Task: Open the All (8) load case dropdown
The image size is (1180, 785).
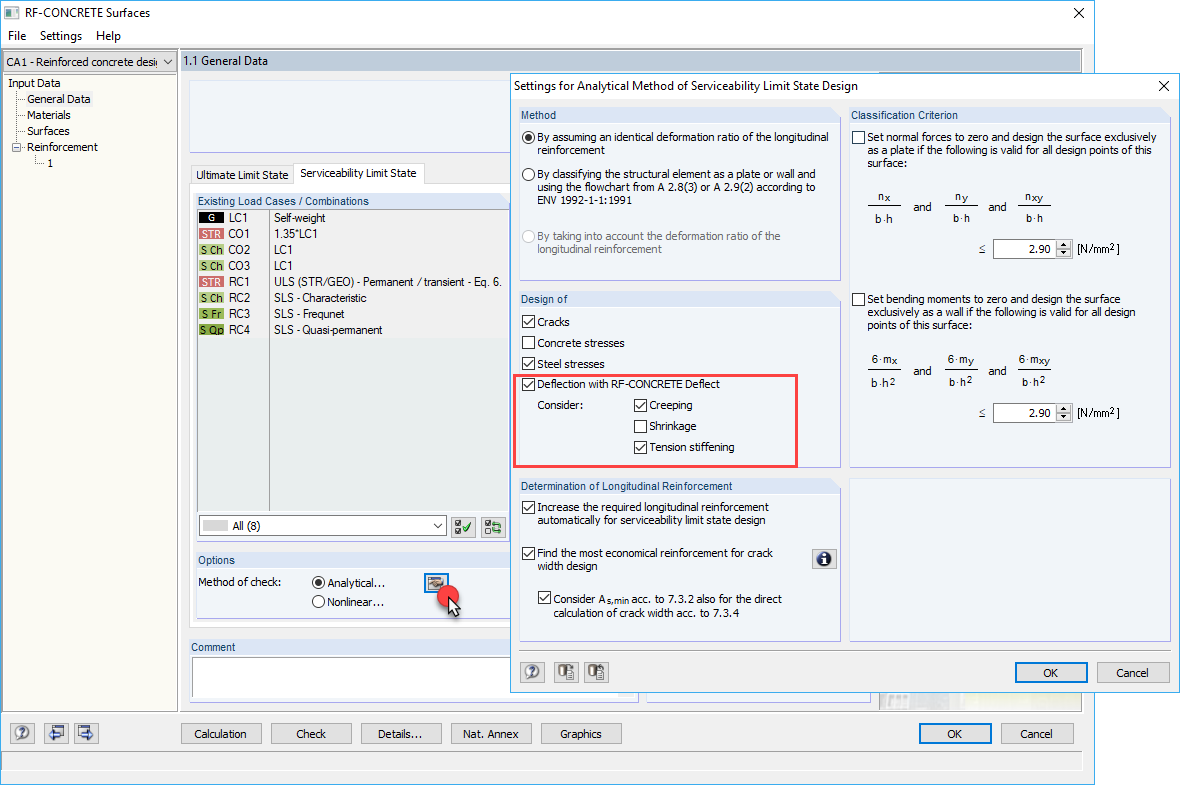Action: pos(440,525)
